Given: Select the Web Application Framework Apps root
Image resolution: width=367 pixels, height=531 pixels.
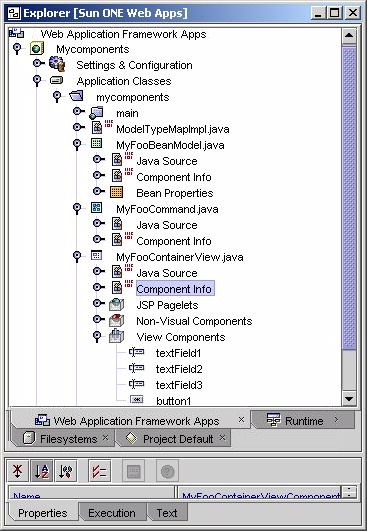Looking at the screenshot, I should (x=123, y=34).
